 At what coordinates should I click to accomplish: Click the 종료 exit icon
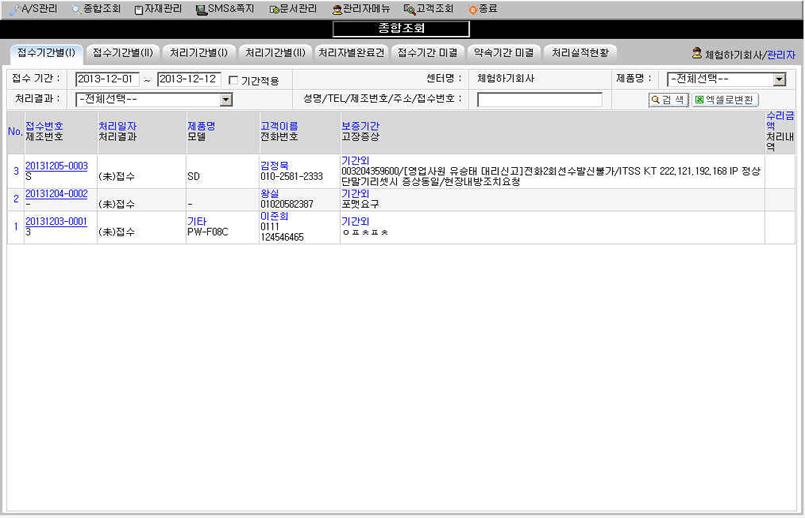pyautogui.click(x=472, y=8)
